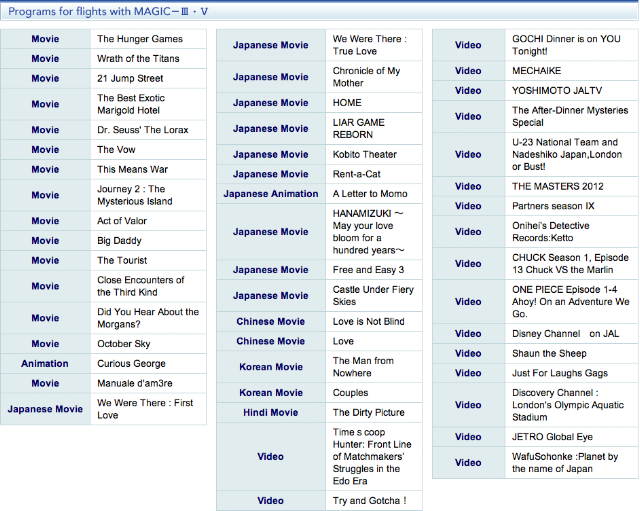Click Japanese Animation category label
The height and width of the screenshot is (511, 640).
pos(271,193)
